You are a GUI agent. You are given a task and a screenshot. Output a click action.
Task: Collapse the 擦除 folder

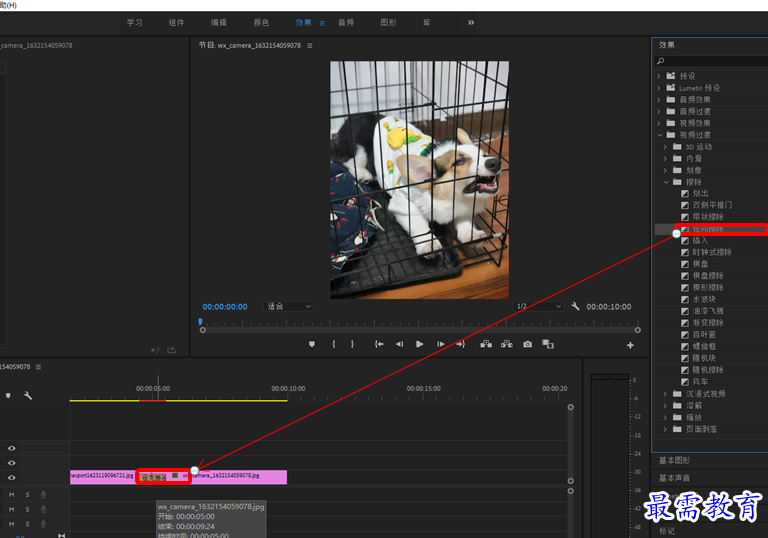[666, 182]
